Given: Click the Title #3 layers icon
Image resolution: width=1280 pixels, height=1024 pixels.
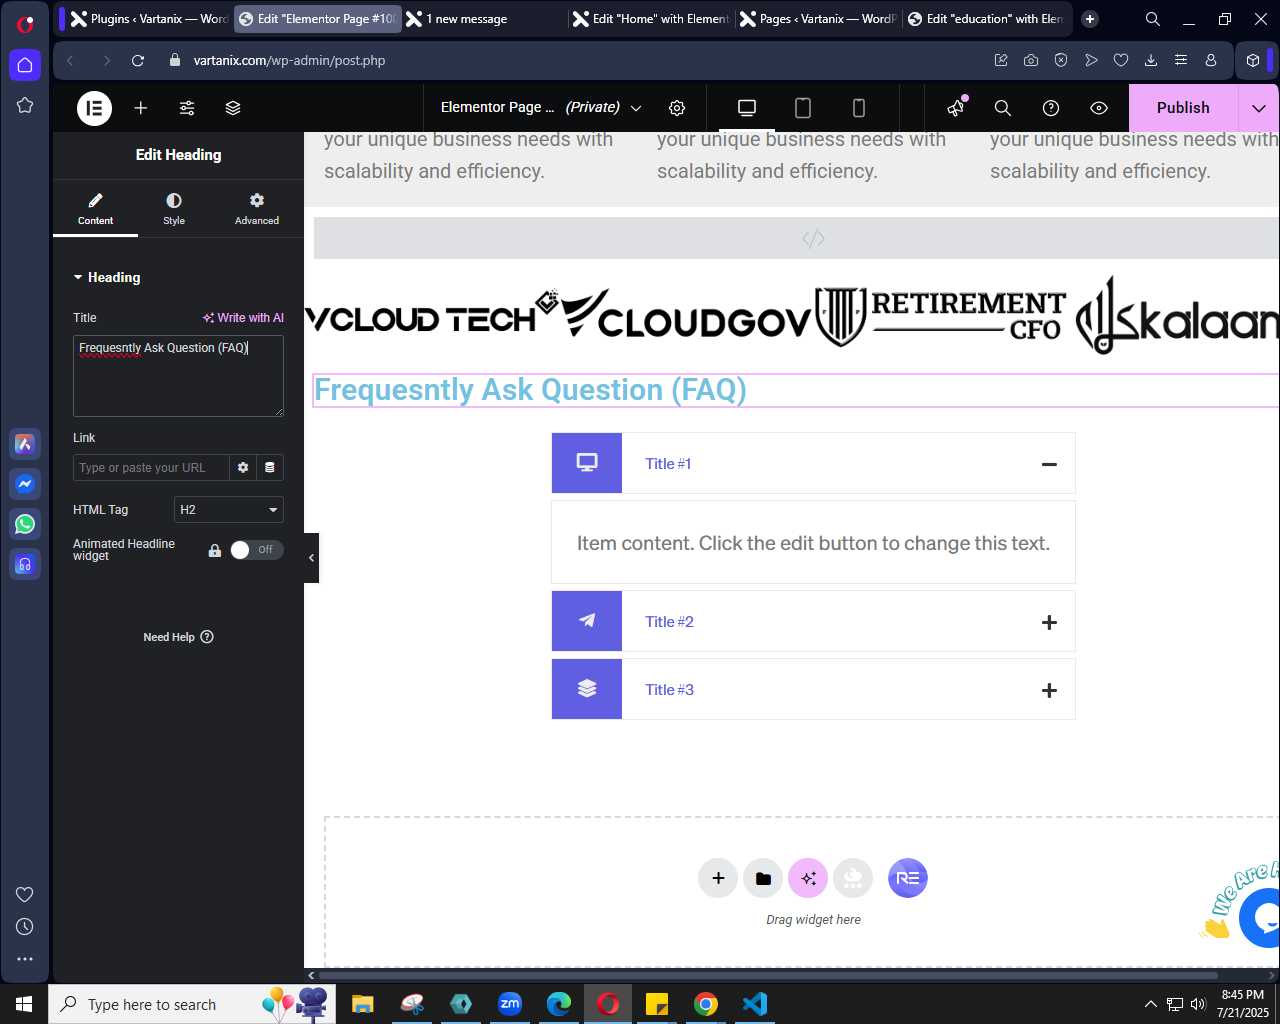Looking at the screenshot, I should coord(587,689).
